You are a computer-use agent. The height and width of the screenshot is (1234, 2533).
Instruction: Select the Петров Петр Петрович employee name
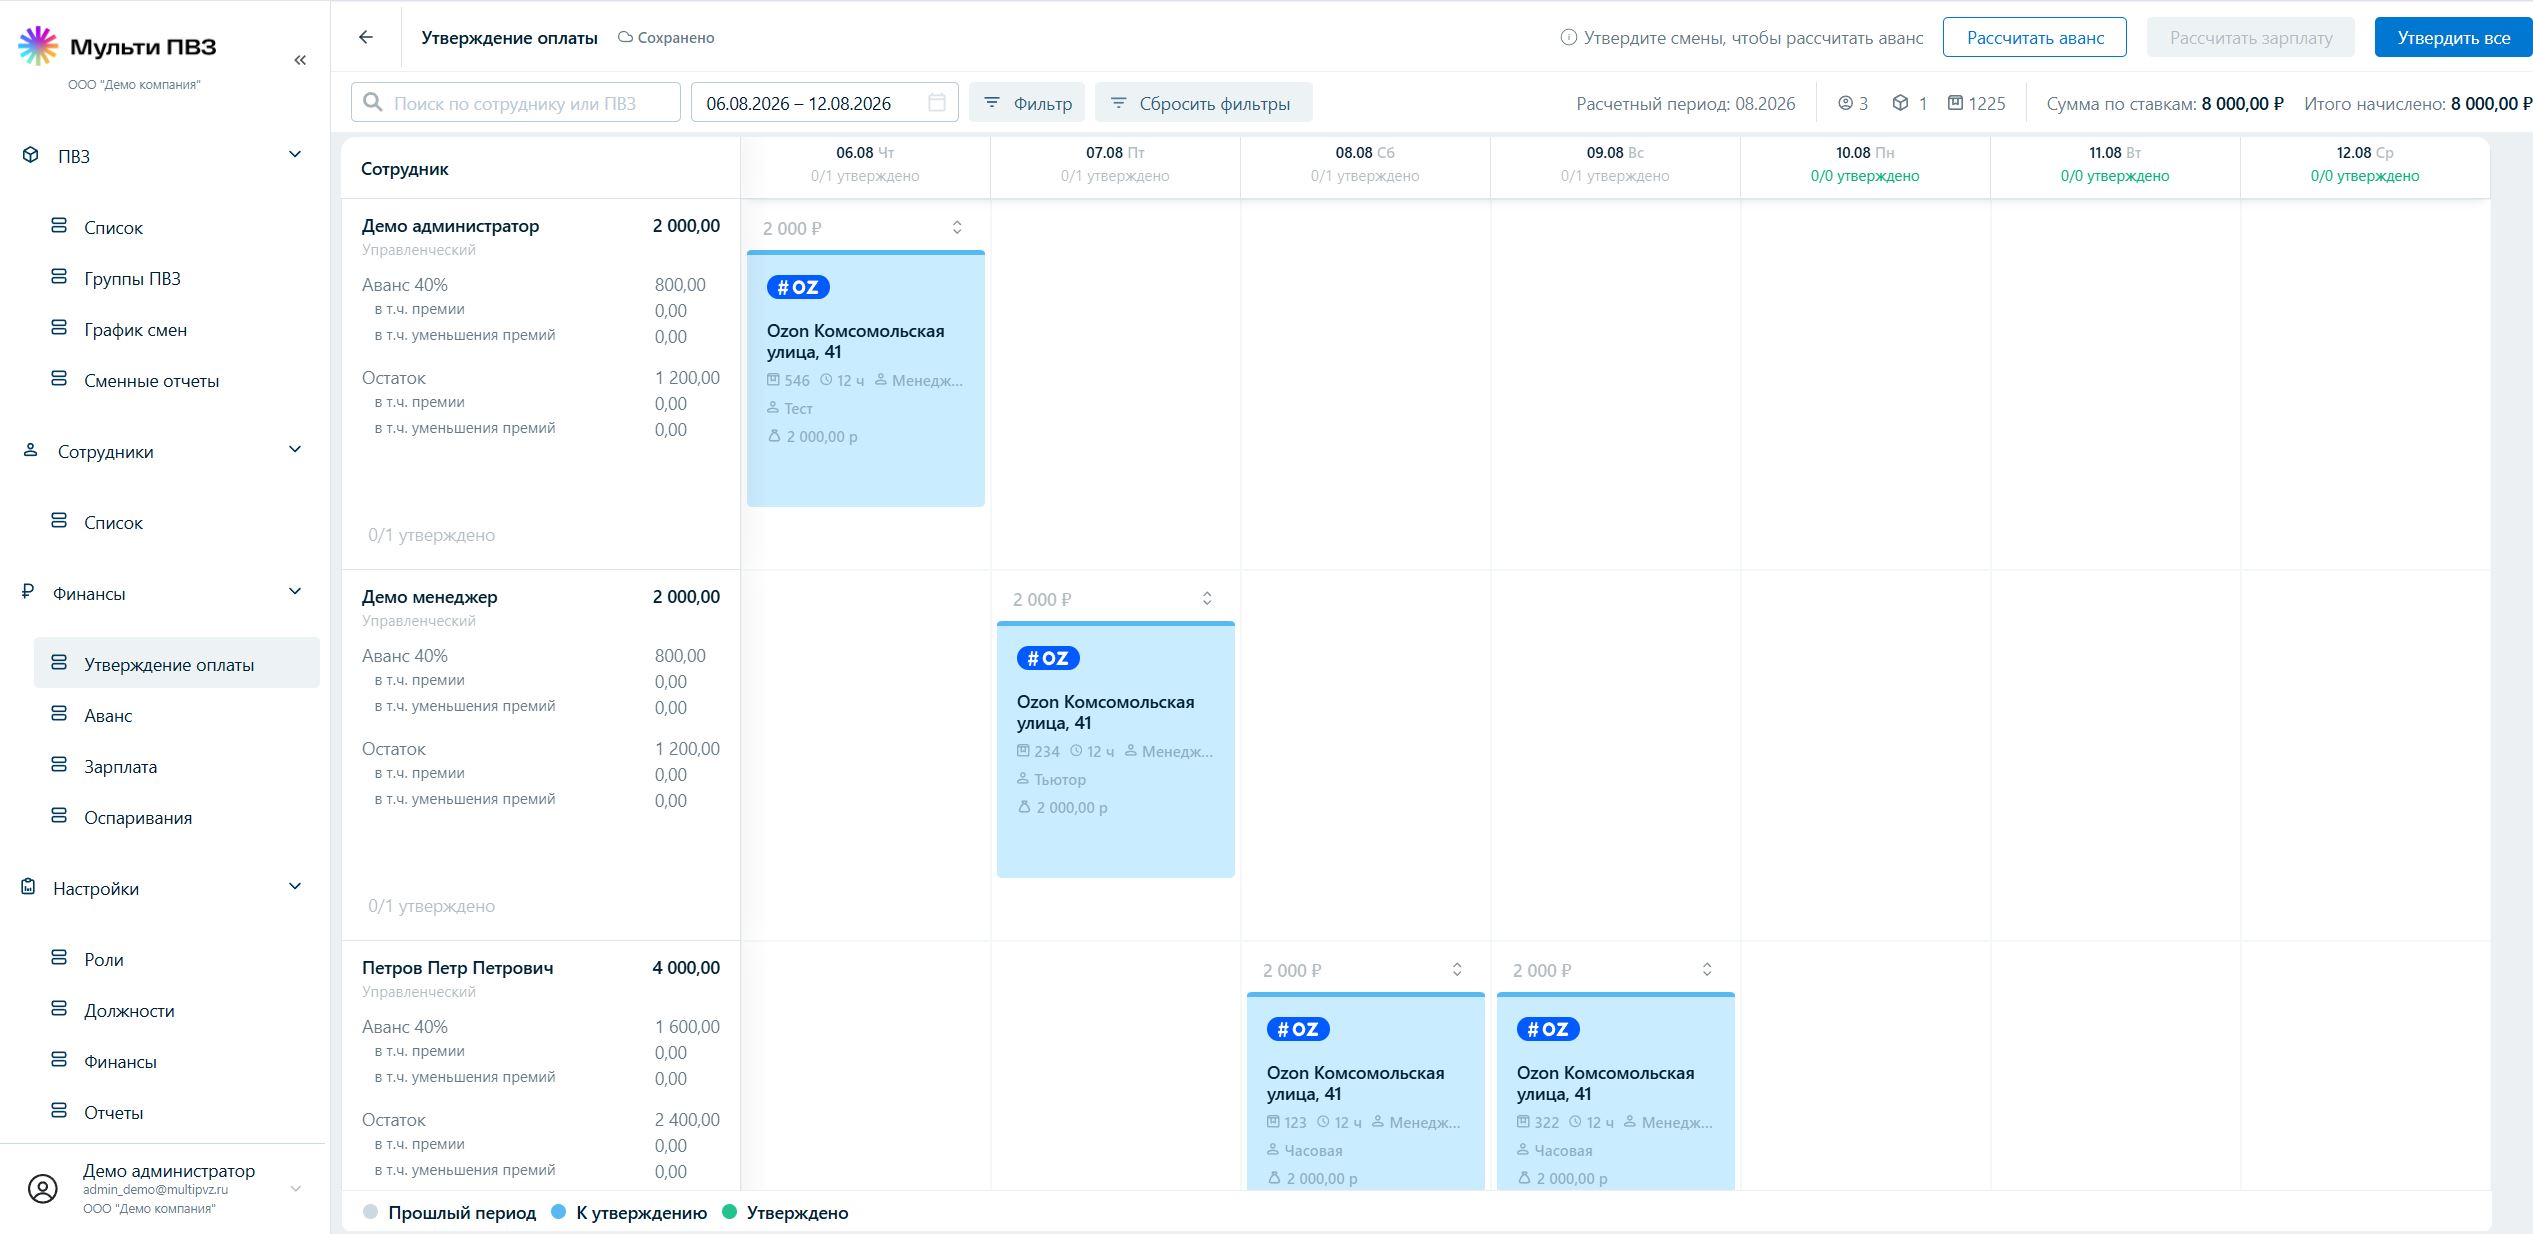457,968
